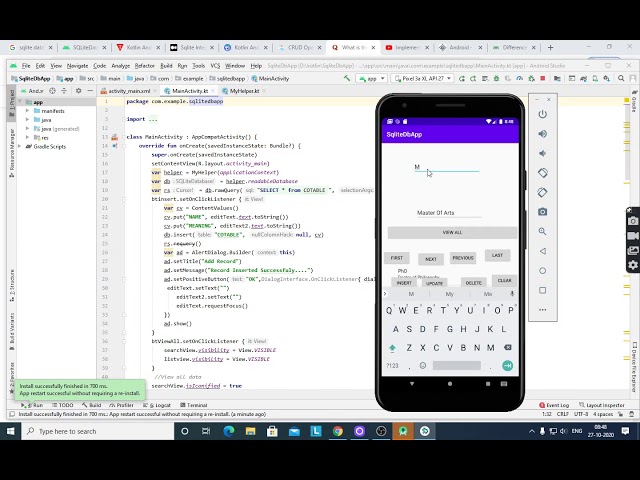Open the File menu
The width and height of the screenshot is (640, 480).
click(26, 66)
